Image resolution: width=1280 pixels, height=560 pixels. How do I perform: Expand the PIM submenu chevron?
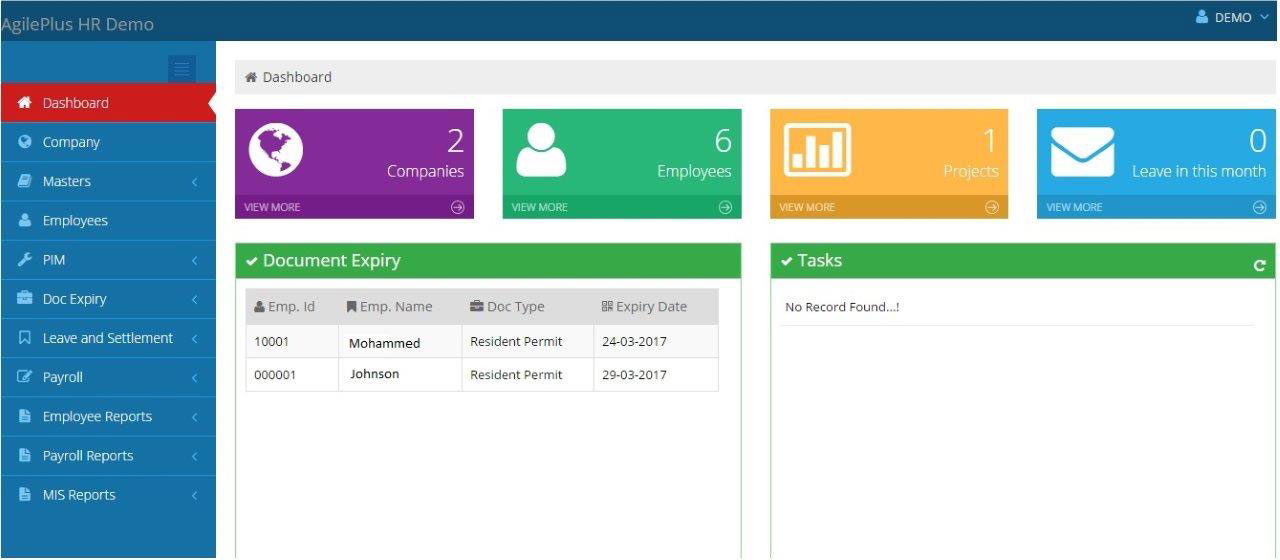click(194, 260)
